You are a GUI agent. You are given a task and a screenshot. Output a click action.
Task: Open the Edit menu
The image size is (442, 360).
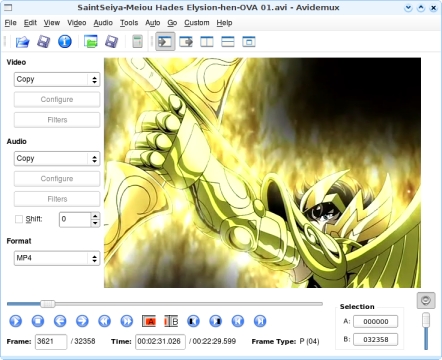[30, 23]
